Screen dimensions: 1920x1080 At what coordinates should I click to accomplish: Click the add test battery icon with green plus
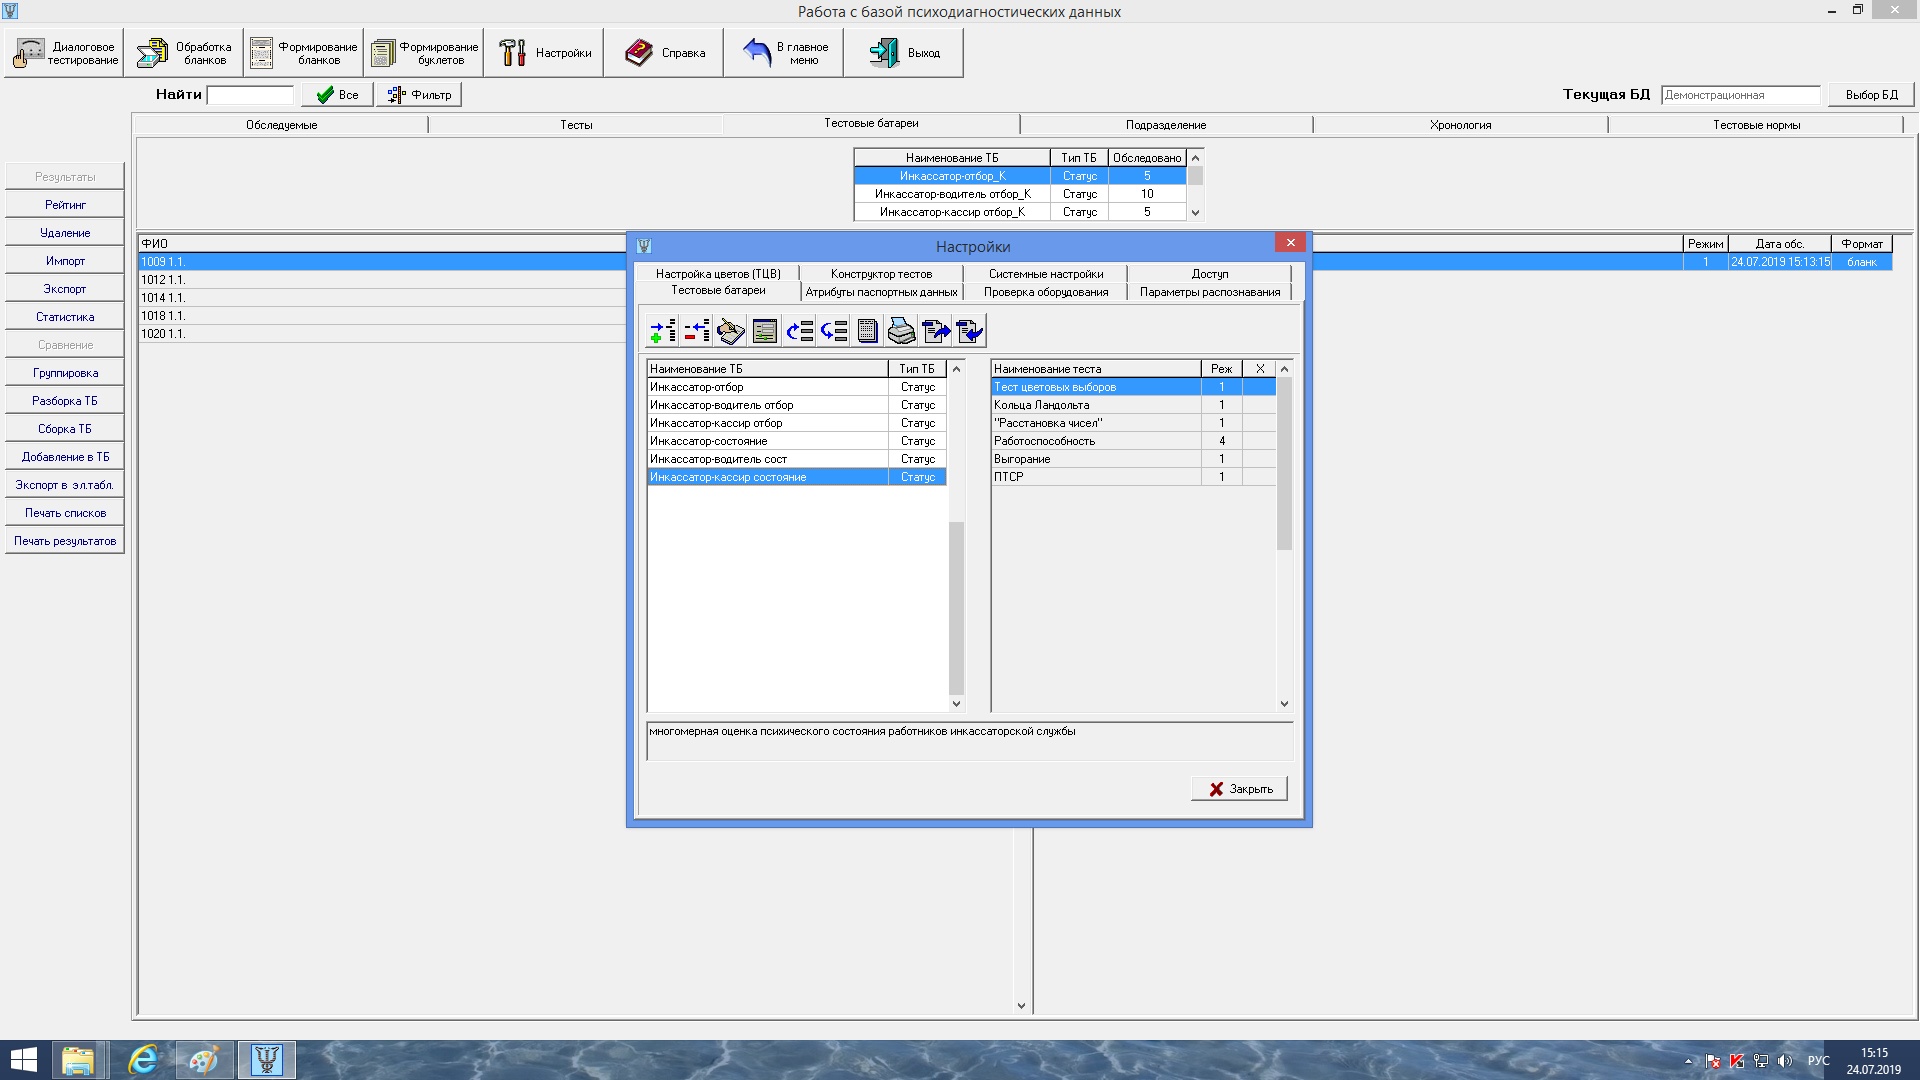(x=662, y=331)
